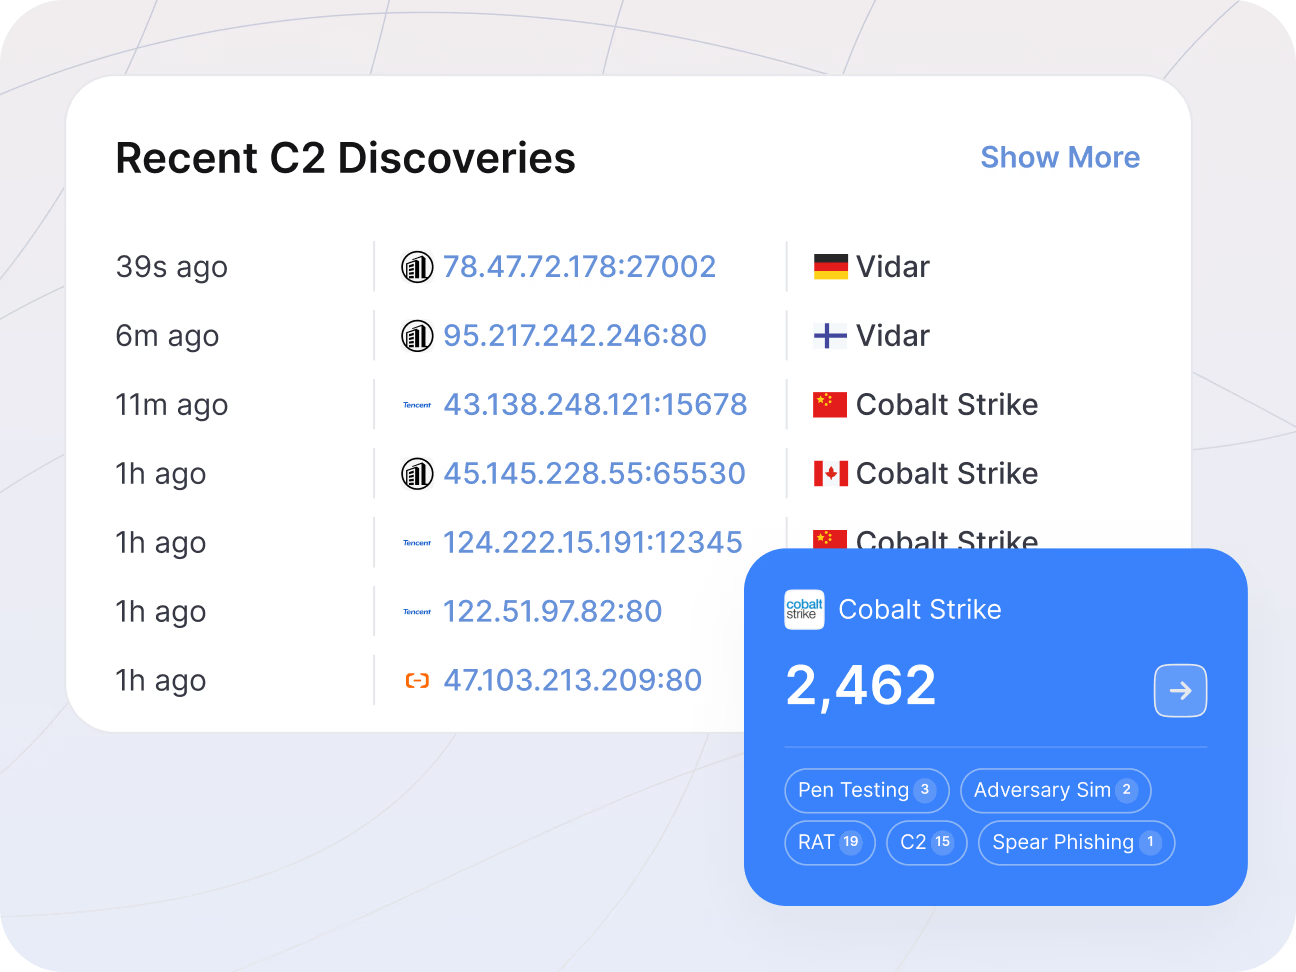Screen dimensions: 1296x972
Task: Click the Chinese flag in the 11m ago row
Action: tap(830, 405)
